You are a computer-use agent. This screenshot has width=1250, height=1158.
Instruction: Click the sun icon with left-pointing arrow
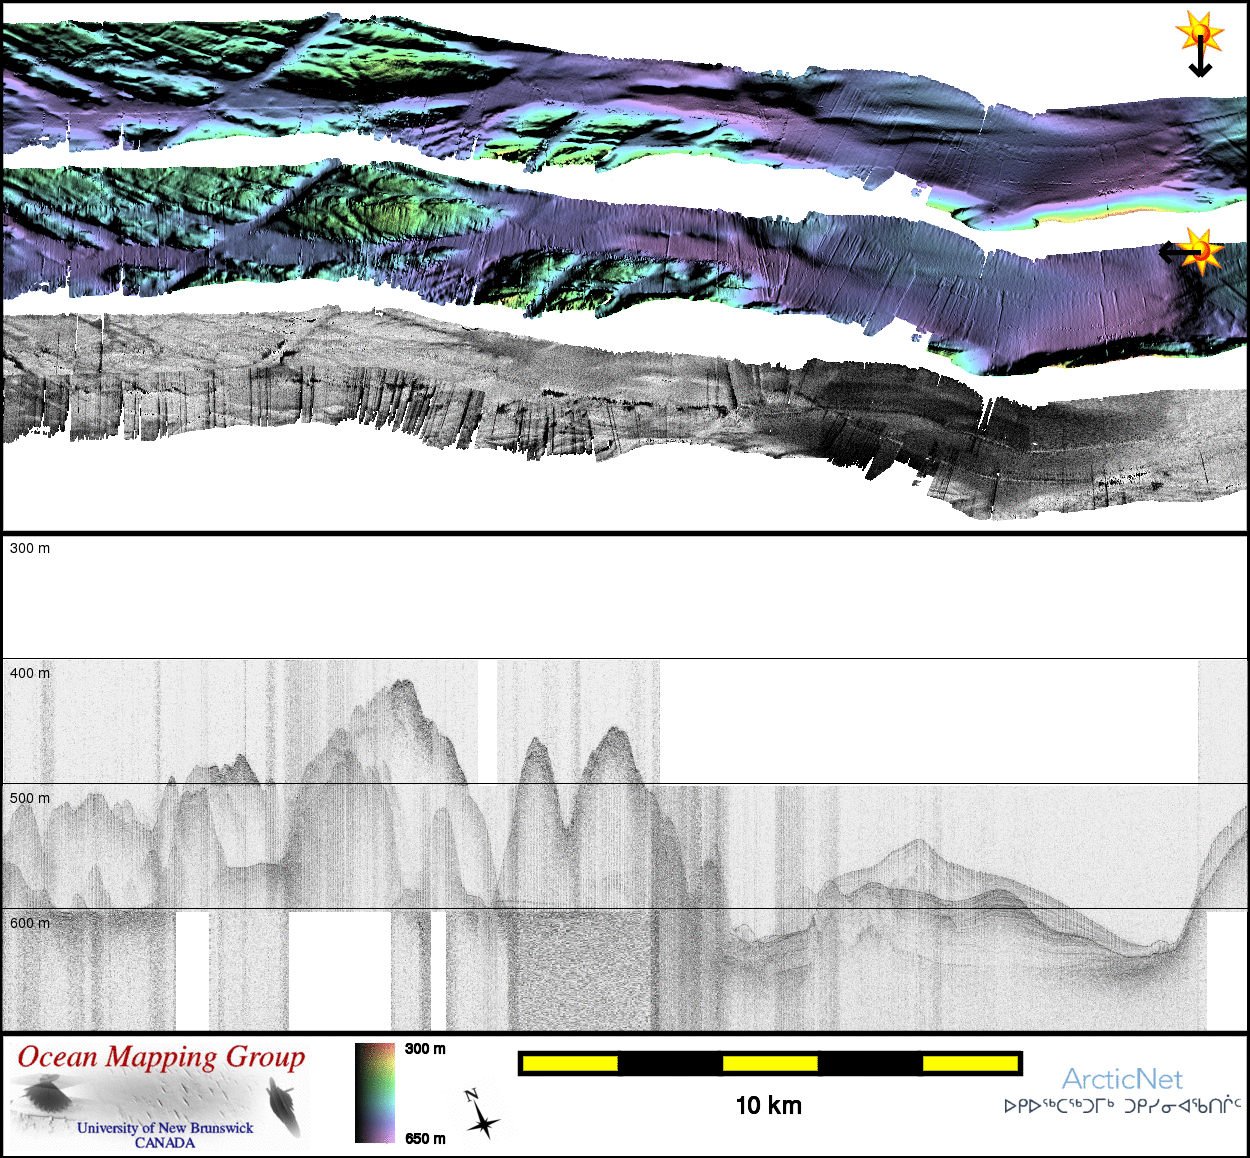pyautogui.click(x=1191, y=252)
